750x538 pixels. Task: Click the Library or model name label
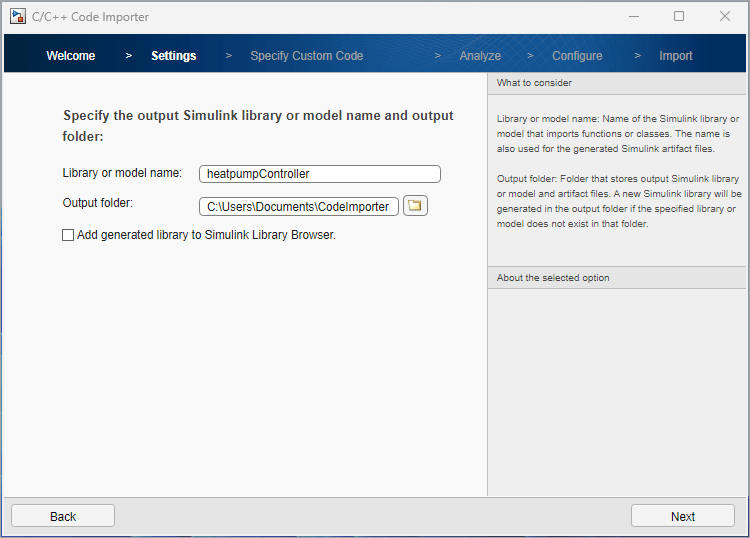point(122,173)
